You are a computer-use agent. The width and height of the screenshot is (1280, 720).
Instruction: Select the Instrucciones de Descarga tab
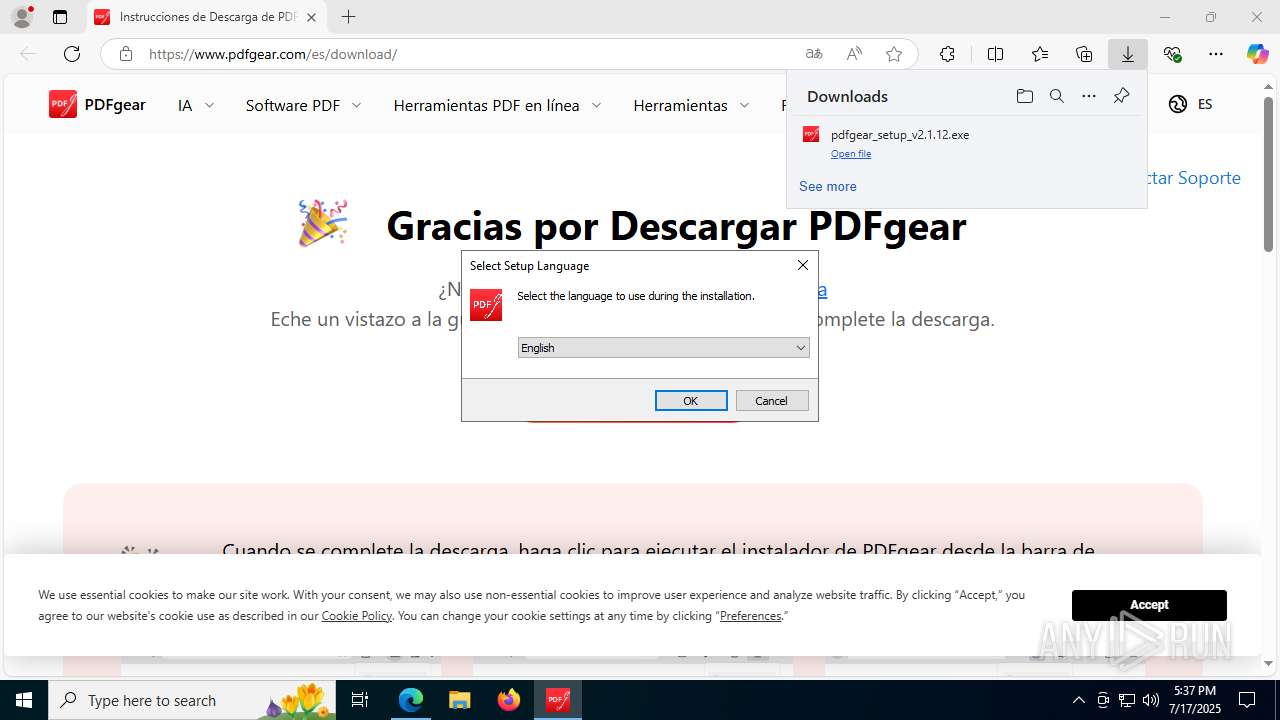(207, 17)
